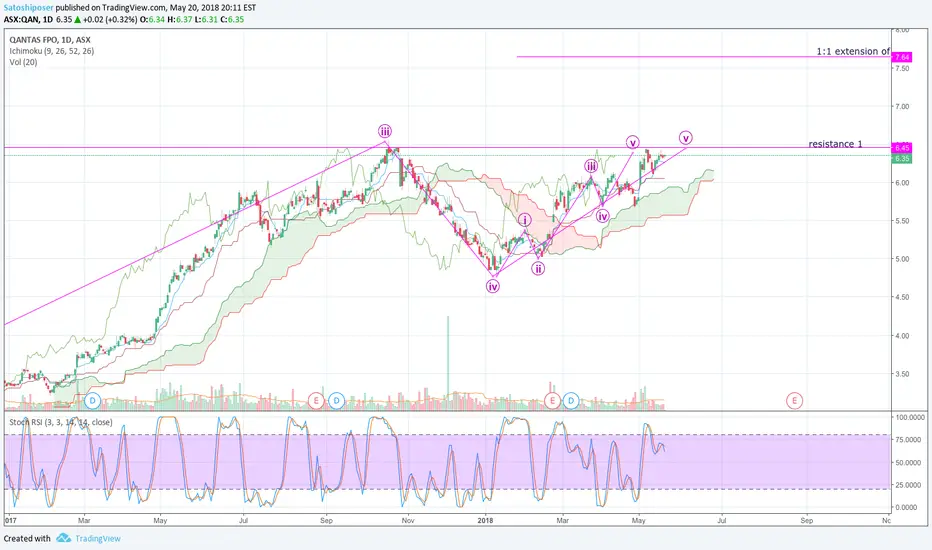Click the future earnings E marker before September 2018
Screen dimensions: 932x550
(x=794, y=400)
